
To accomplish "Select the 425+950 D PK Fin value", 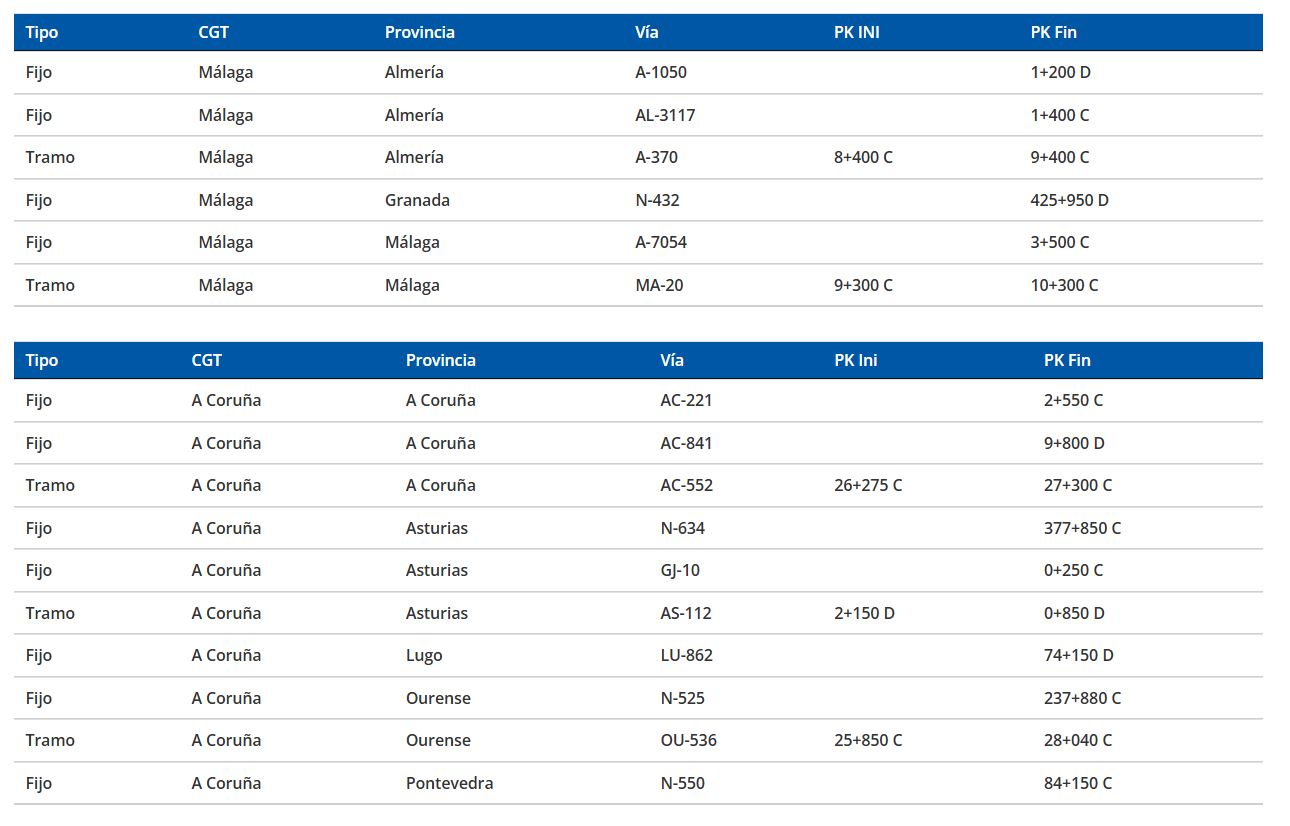I will pyautogui.click(x=1070, y=200).
